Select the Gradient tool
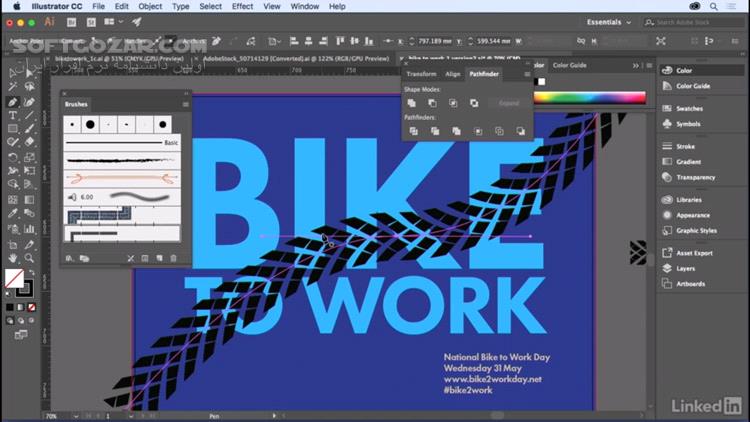Image resolution: width=750 pixels, height=422 pixels. coord(29,200)
